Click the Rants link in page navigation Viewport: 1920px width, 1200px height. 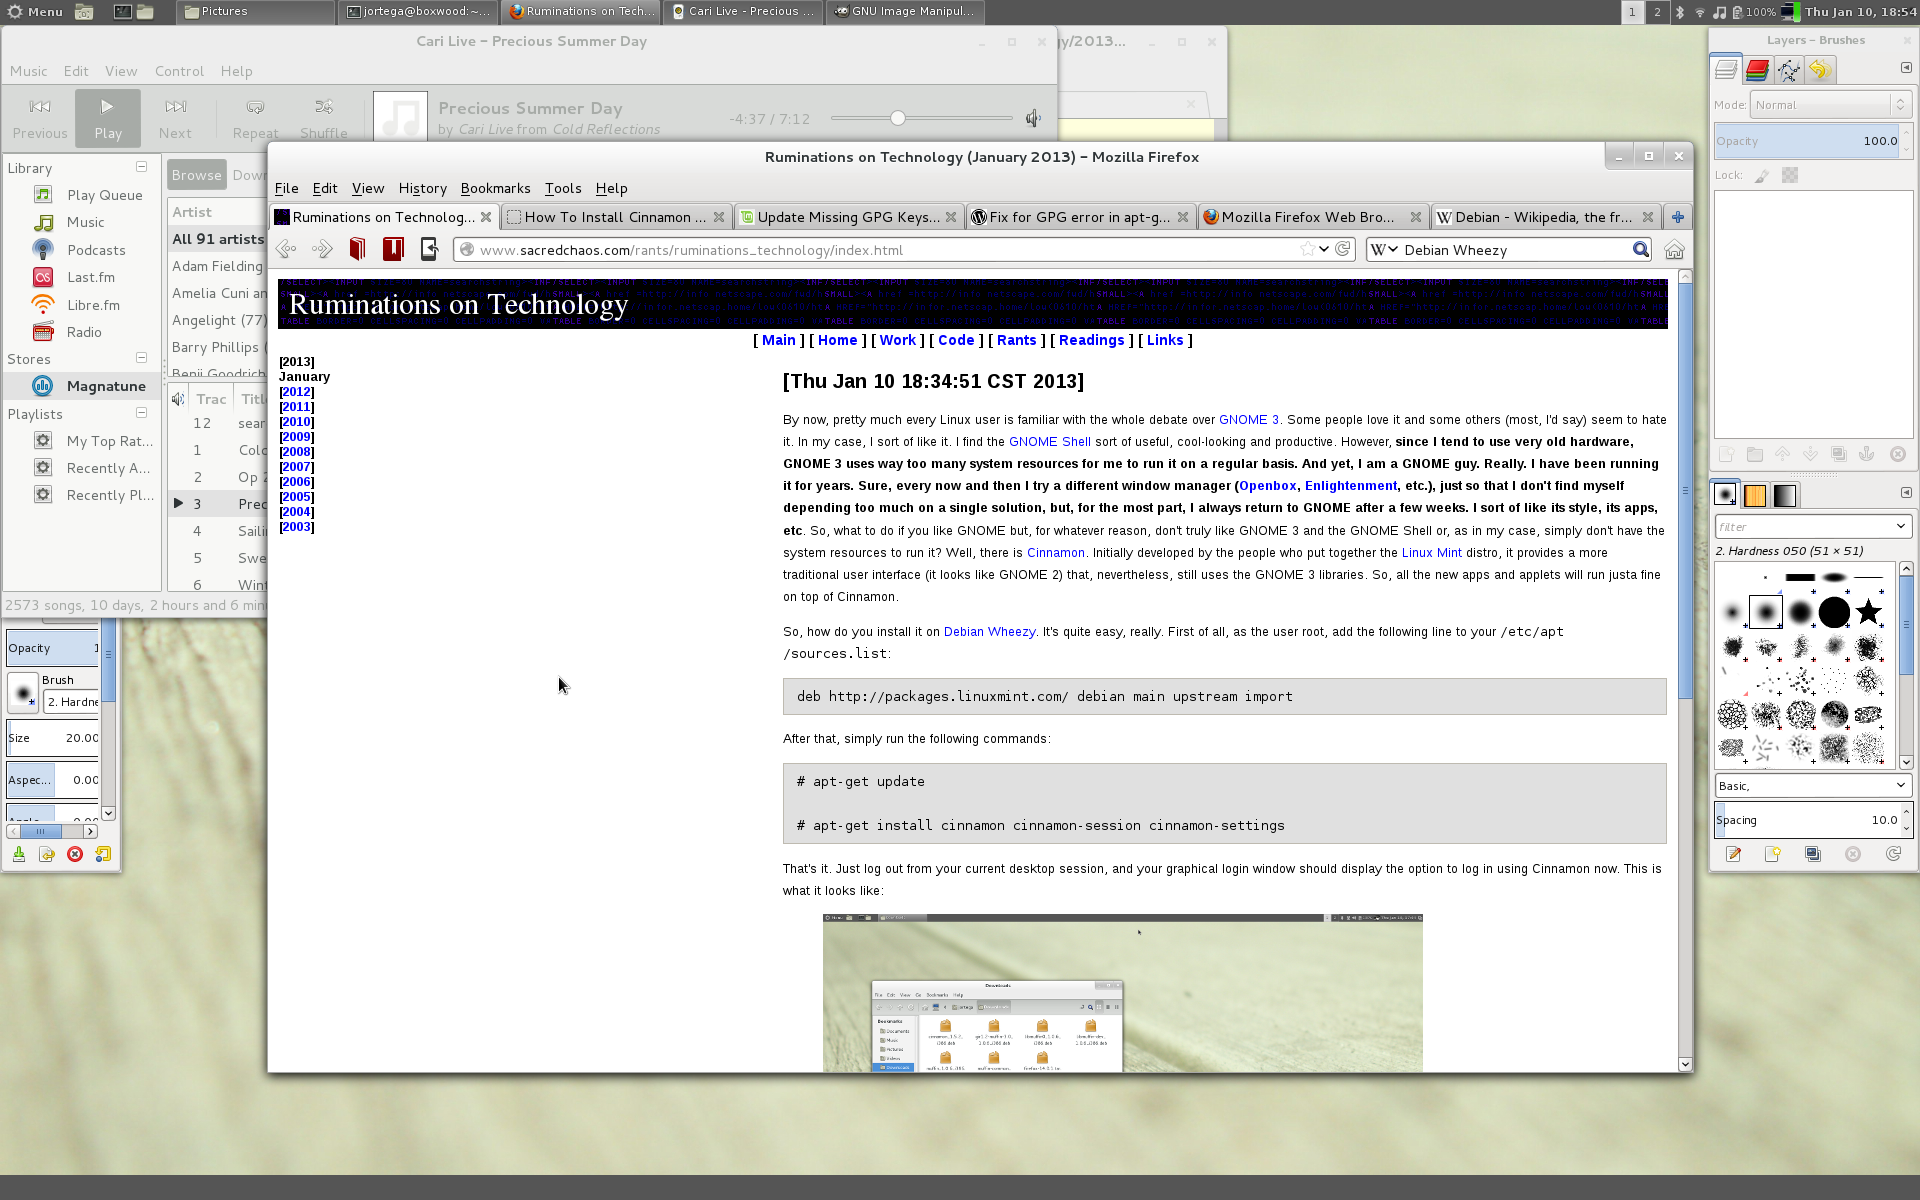[1016, 340]
